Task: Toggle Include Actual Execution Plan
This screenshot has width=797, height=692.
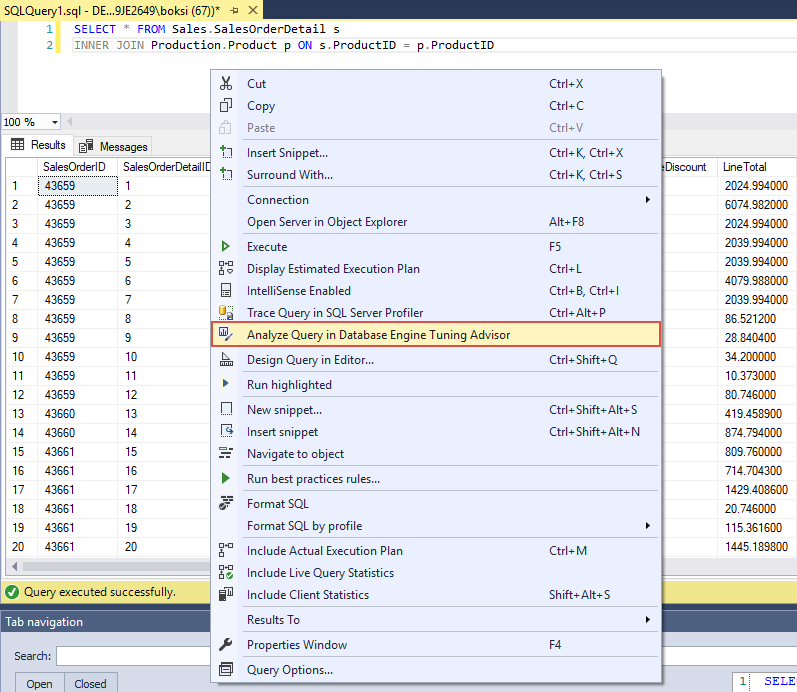Action: (436, 550)
